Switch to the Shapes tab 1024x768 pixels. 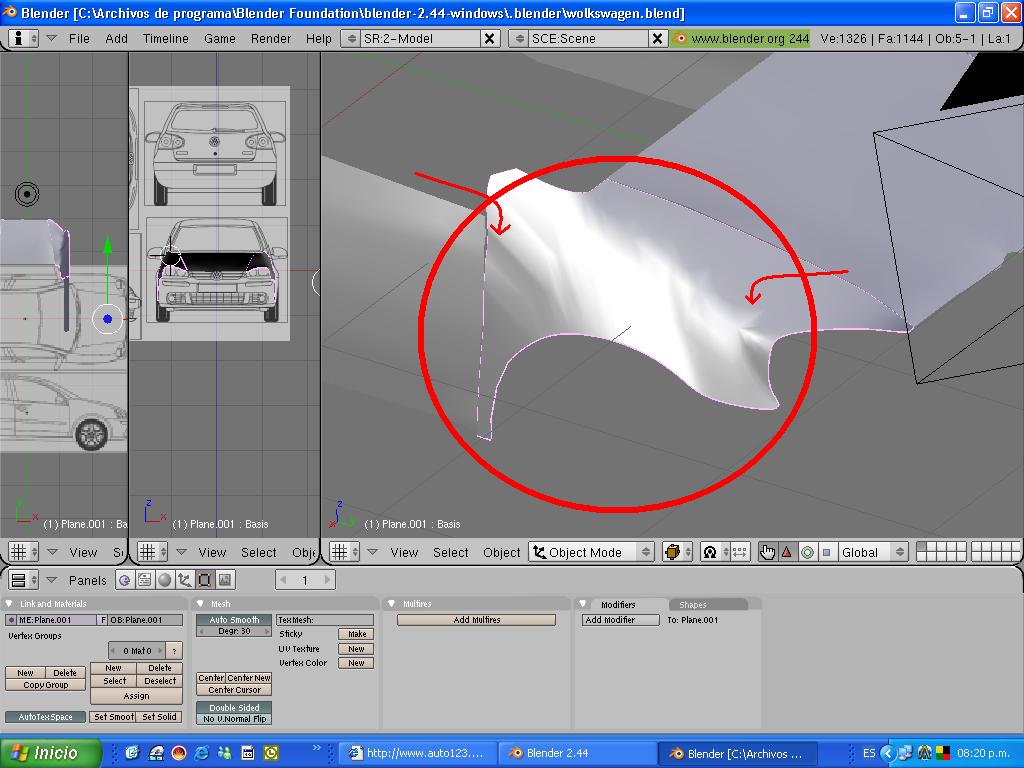tap(693, 605)
